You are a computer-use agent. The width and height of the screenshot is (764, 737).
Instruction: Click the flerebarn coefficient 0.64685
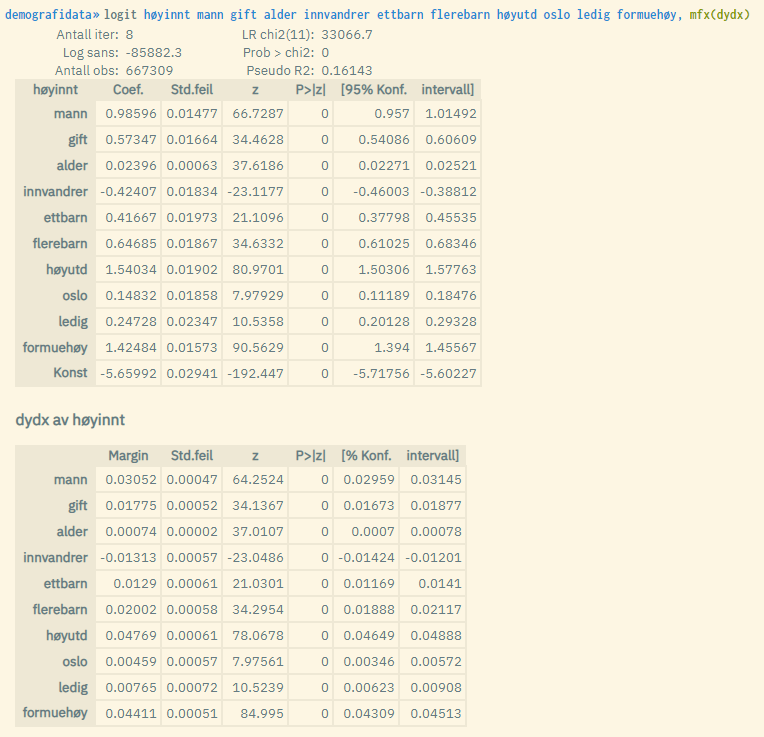pyautogui.click(x=128, y=243)
